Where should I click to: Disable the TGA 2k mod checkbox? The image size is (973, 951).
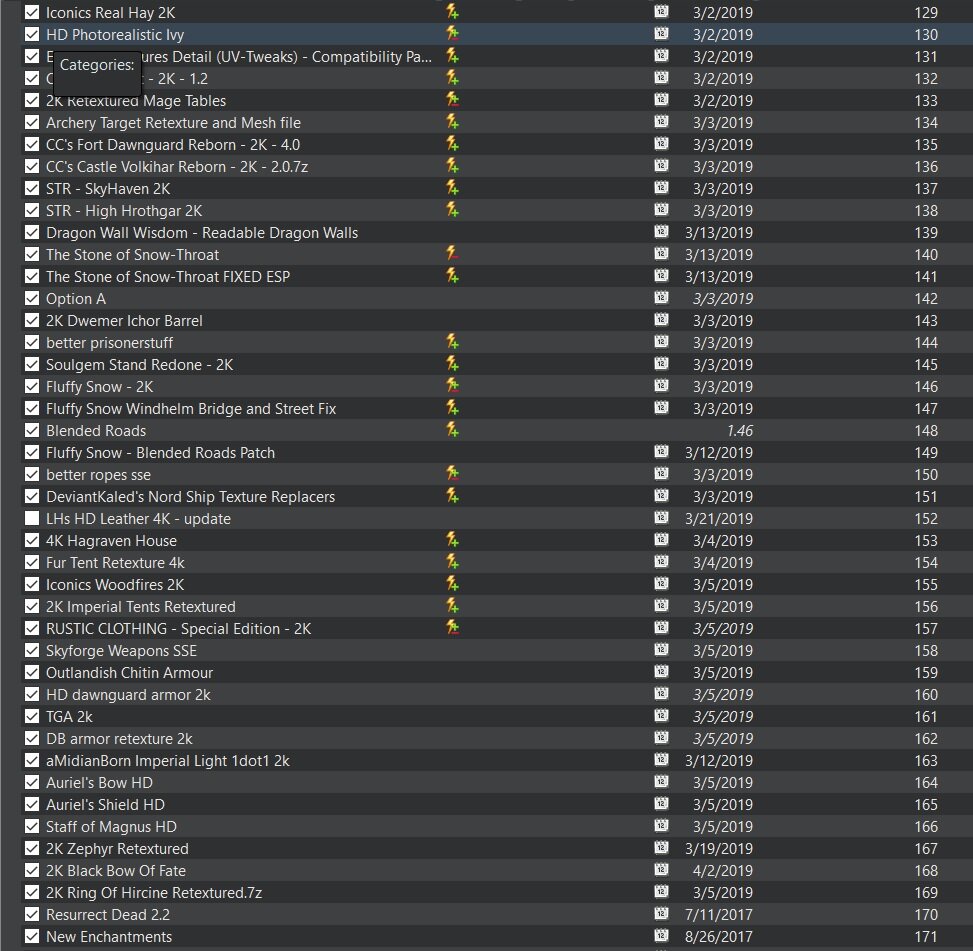(31, 716)
